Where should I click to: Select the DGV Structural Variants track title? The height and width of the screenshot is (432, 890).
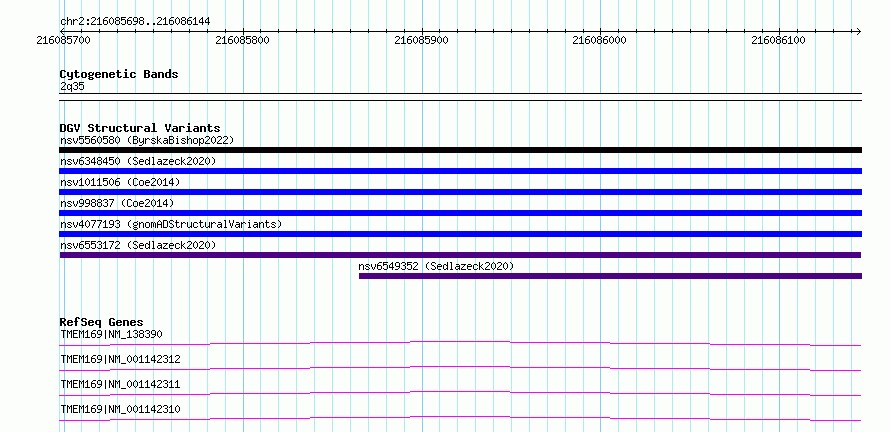[x=140, y=128]
